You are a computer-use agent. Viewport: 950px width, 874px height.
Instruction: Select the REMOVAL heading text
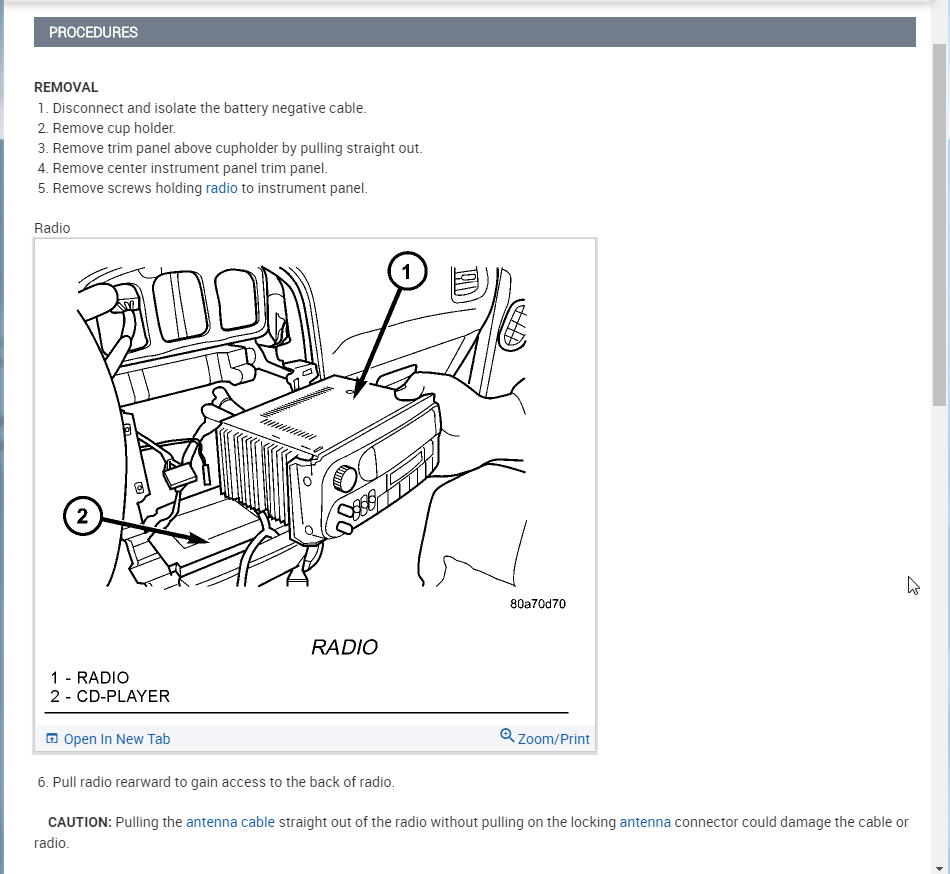(66, 87)
